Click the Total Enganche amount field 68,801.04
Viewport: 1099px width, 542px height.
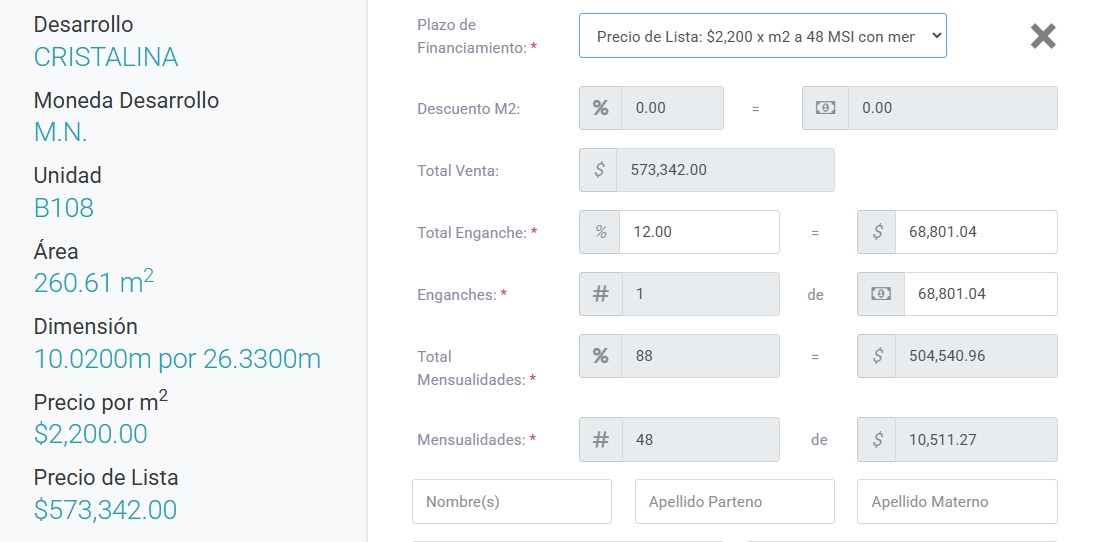[976, 232]
